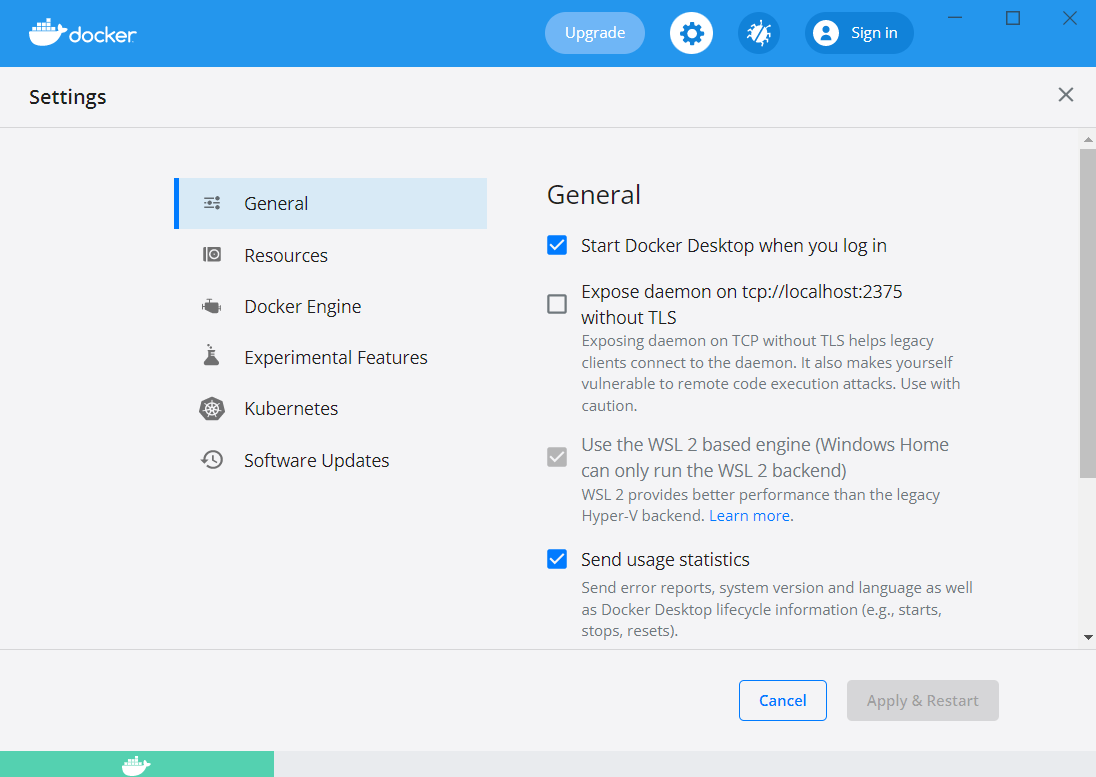The image size is (1096, 777).
Task: Click the scrollbar down arrow
Action: 1088,637
